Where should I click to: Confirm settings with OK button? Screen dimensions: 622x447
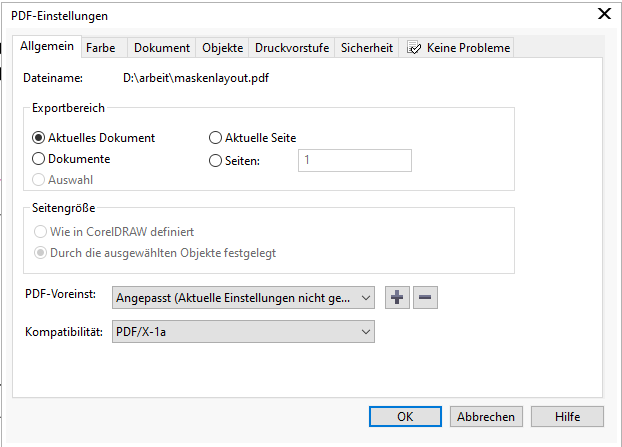coord(405,416)
